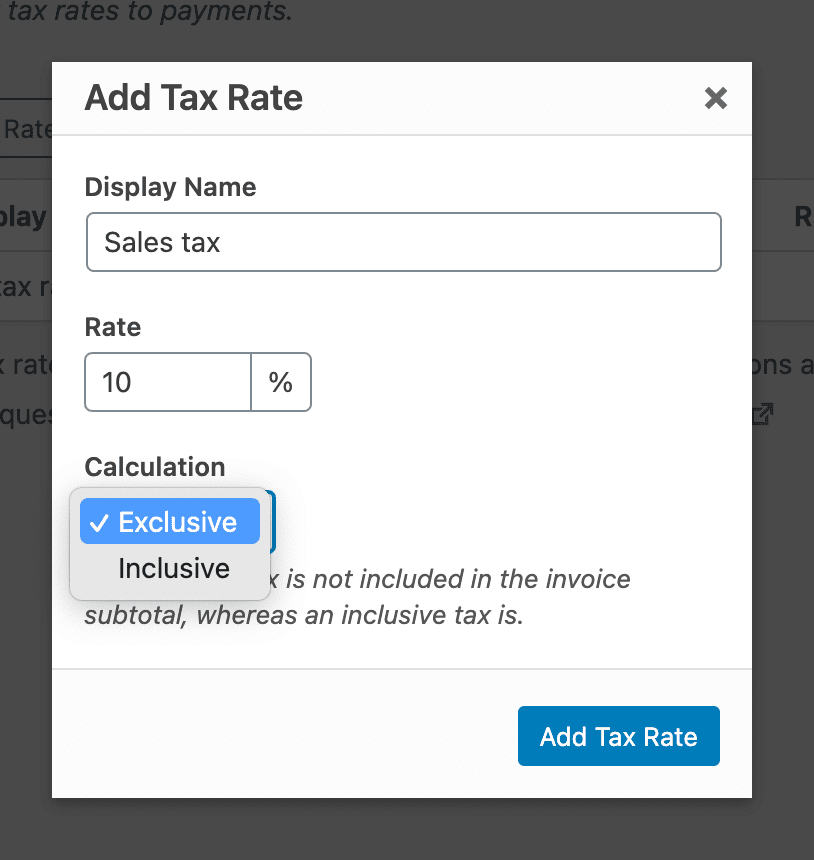Close the Add Tax Rate dialog
Image resolution: width=814 pixels, height=860 pixels.
pos(715,98)
